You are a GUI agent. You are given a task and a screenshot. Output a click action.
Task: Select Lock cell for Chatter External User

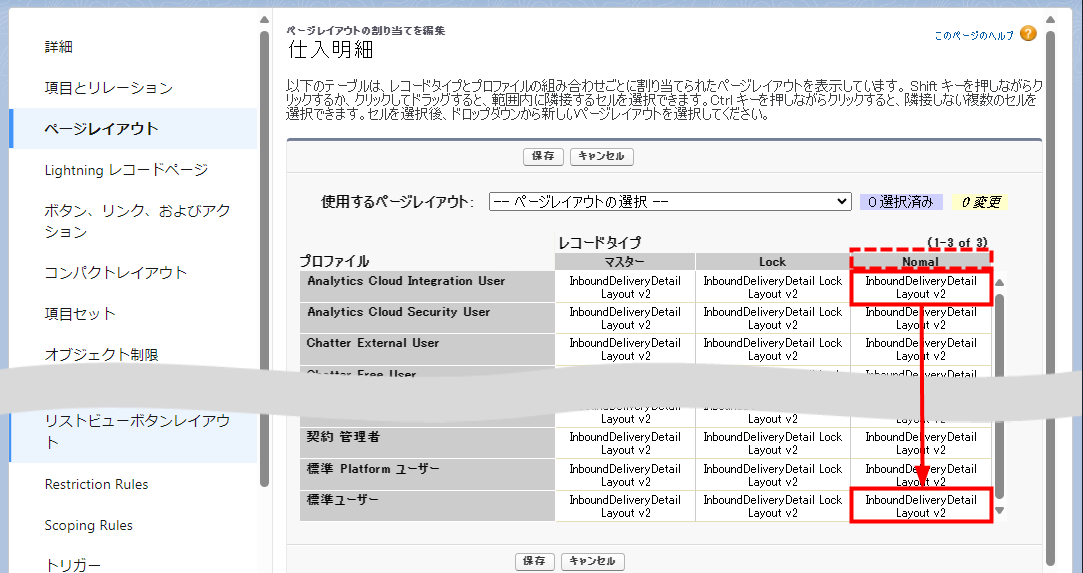772,349
